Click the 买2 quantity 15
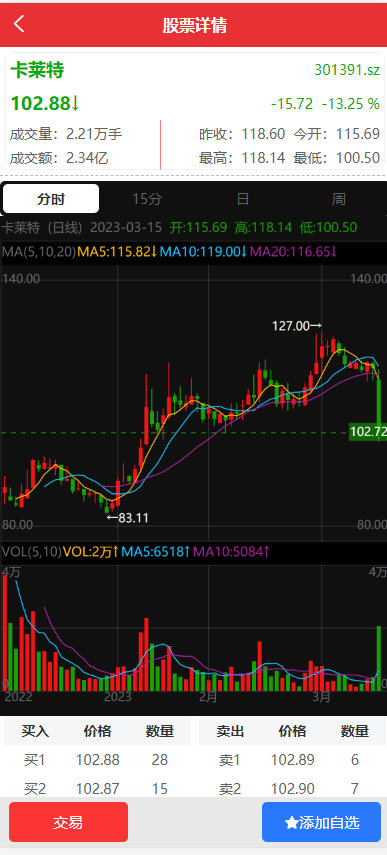This screenshot has width=387, height=855. [160, 788]
